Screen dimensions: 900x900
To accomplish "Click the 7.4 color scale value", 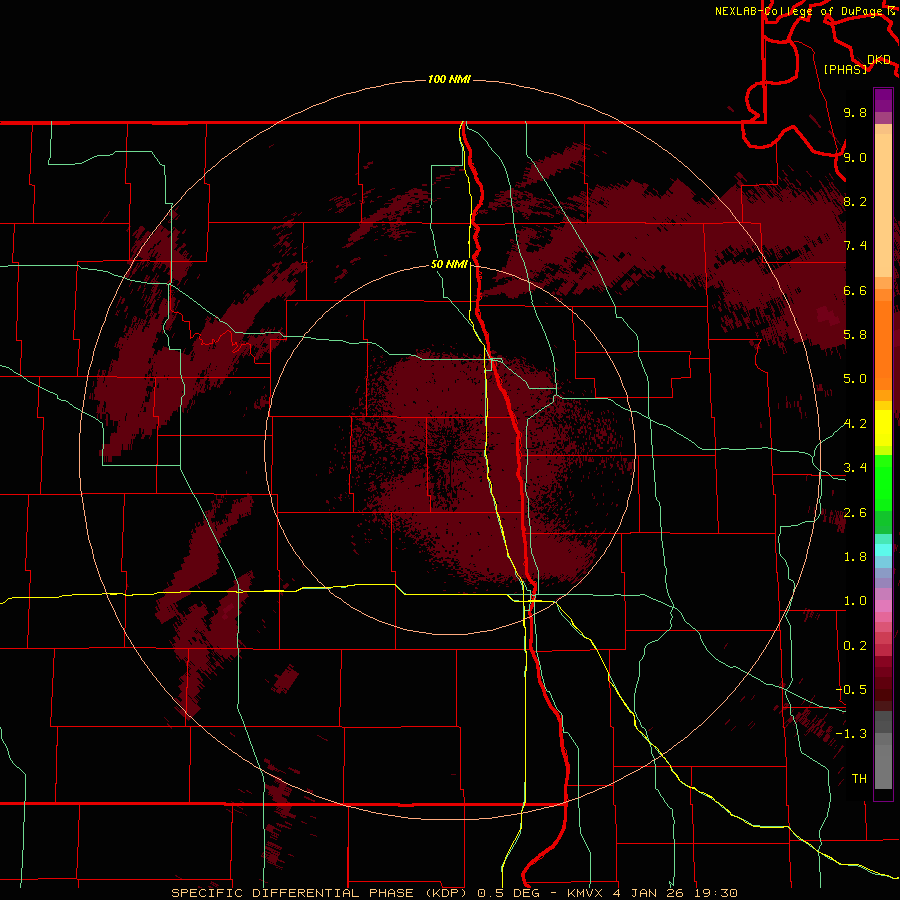I will [855, 246].
